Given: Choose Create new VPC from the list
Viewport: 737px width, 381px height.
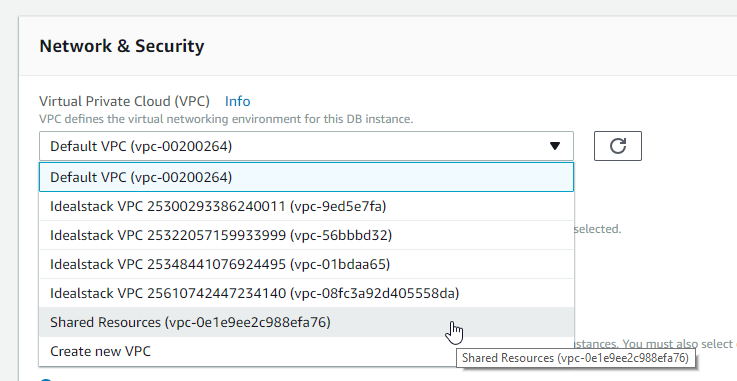Looking at the screenshot, I should pyautogui.click(x=306, y=351).
